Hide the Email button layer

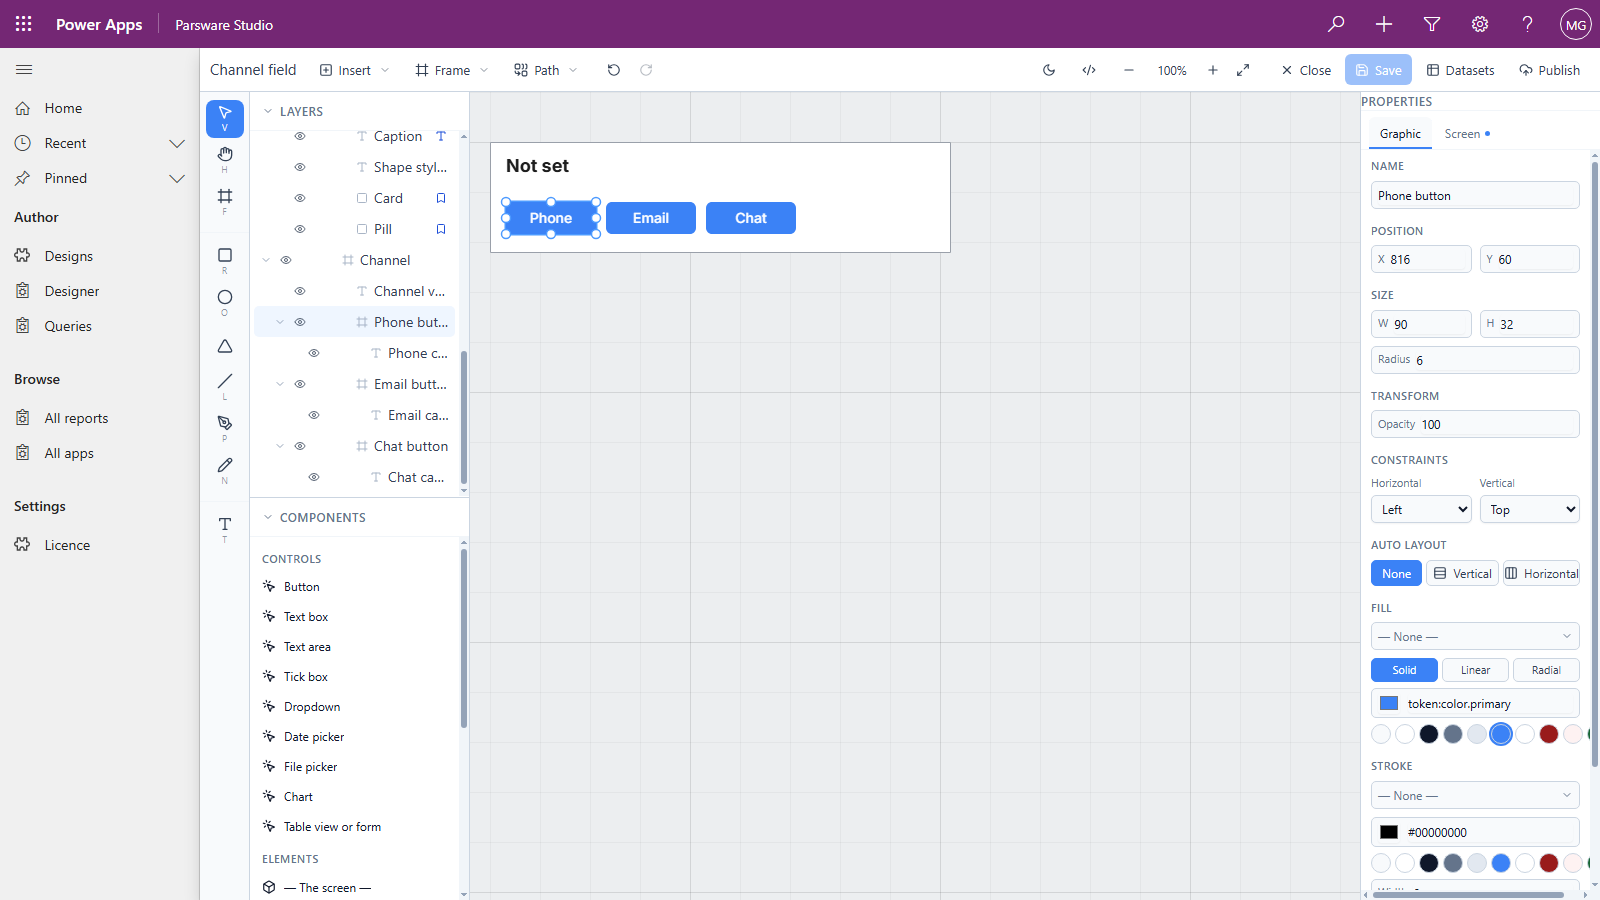300,384
